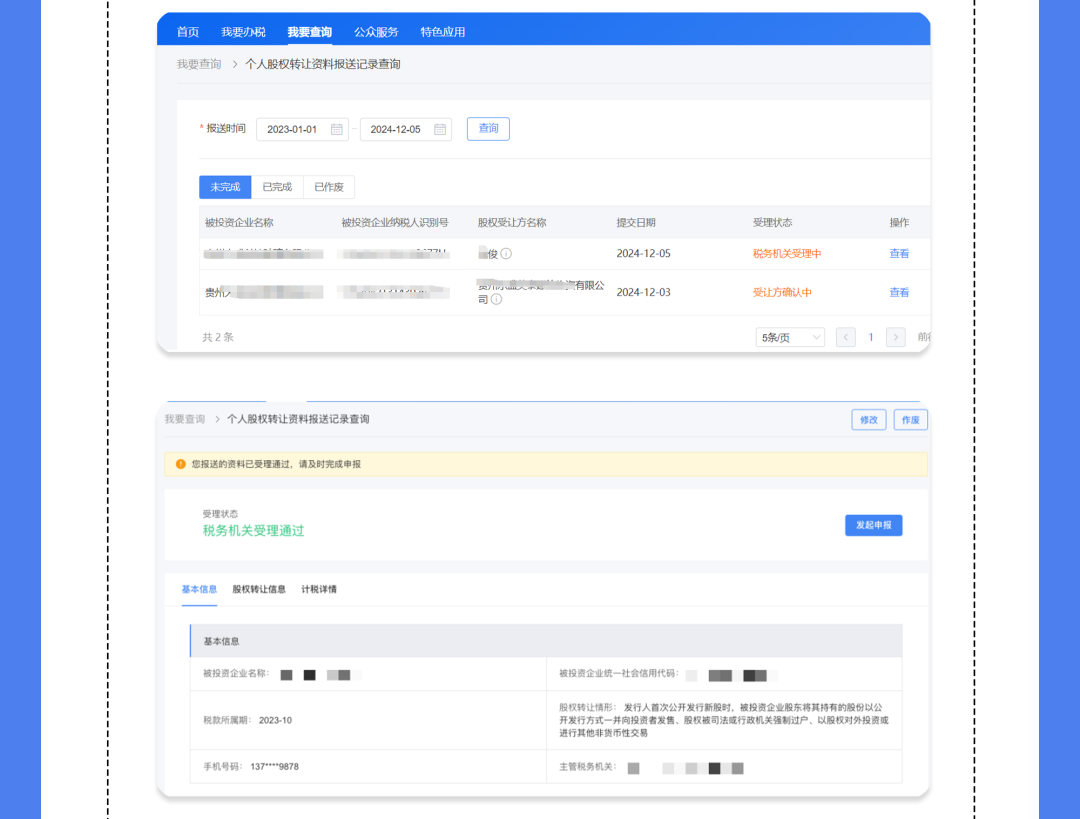Click the start date field 2023-01-01
Image resolution: width=1080 pixels, height=819 pixels.
(x=302, y=129)
